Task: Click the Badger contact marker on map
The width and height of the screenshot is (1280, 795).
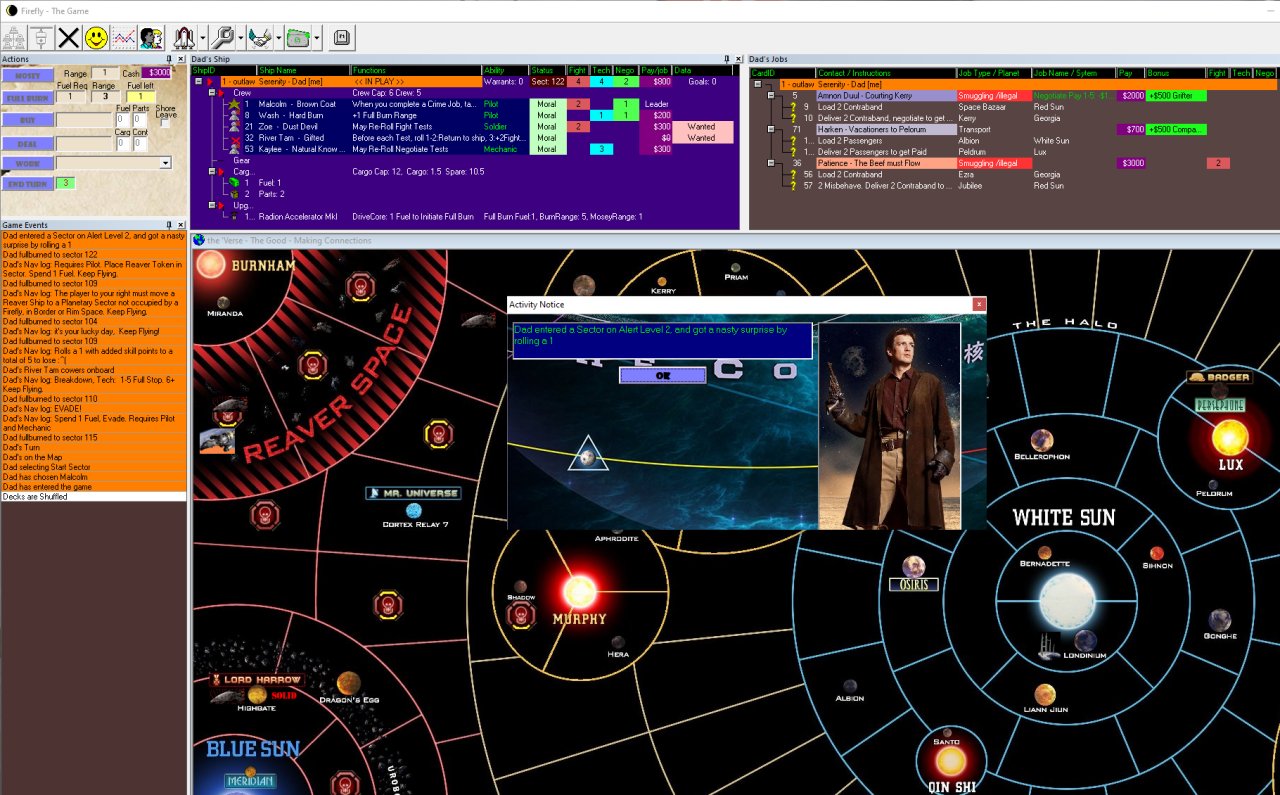Action: click(1219, 377)
